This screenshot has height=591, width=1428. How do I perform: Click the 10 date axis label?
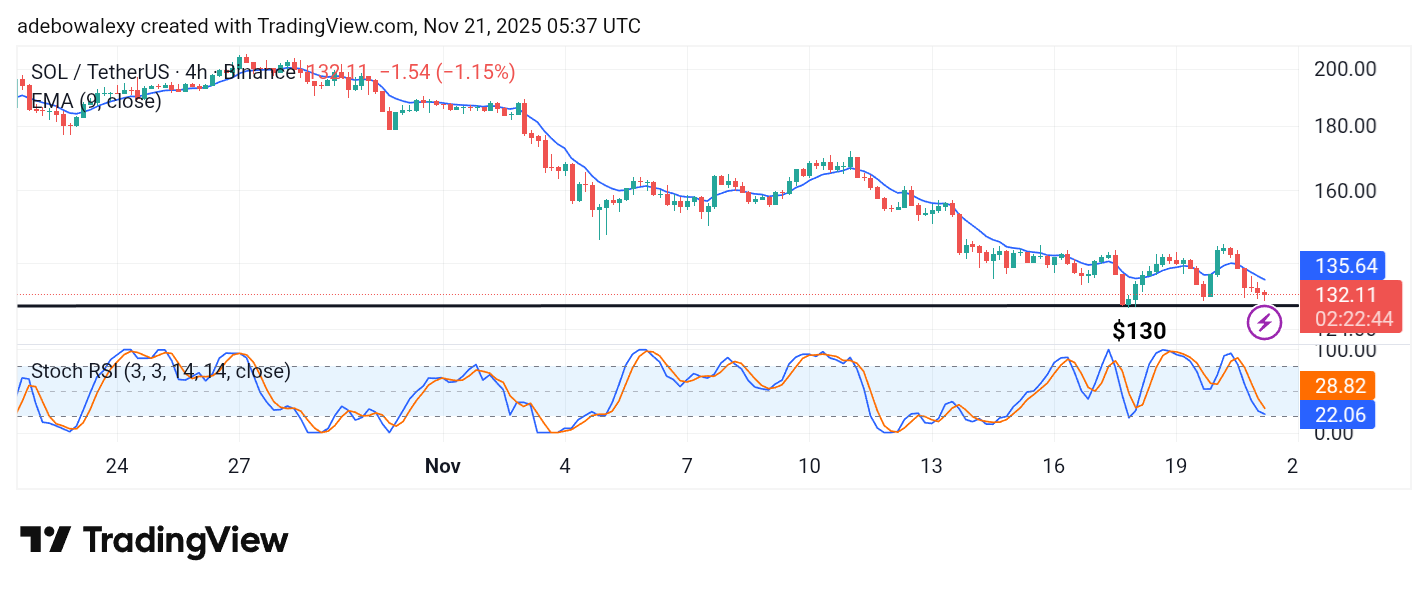(809, 466)
